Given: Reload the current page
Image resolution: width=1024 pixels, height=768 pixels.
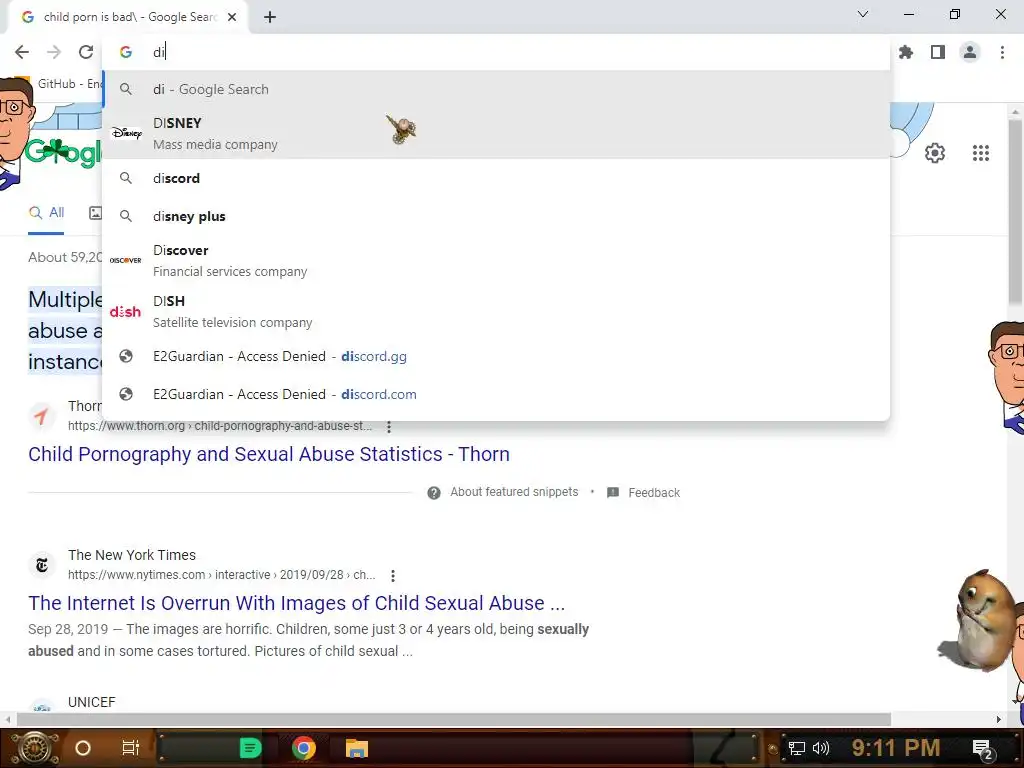Looking at the screenshot, I should tap(86, 52).
